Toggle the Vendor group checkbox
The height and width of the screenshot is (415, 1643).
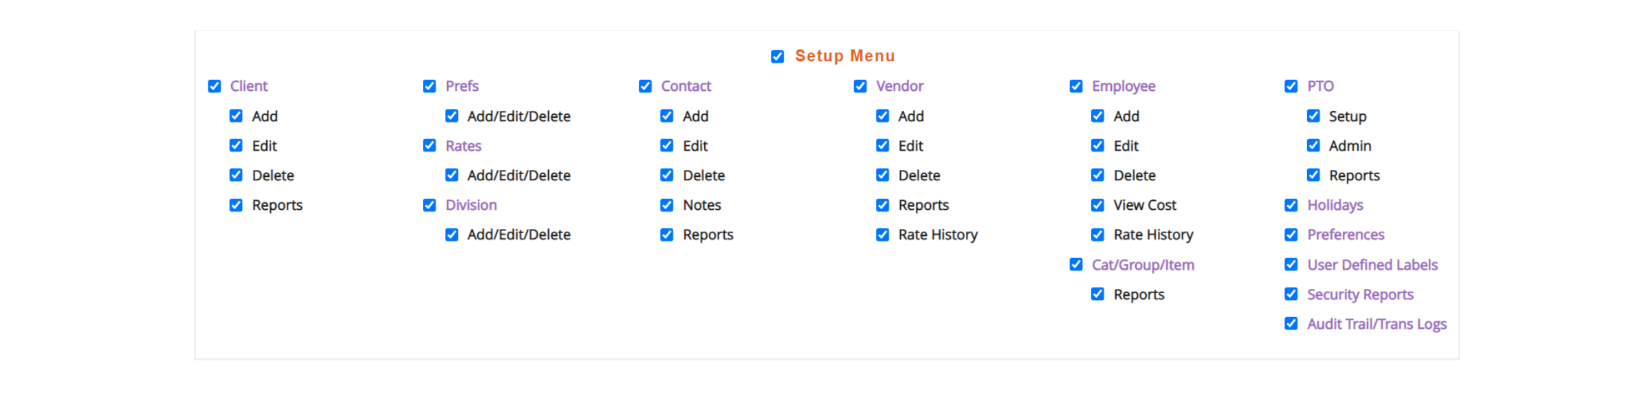pyautogui.click(x=860, y=86)
